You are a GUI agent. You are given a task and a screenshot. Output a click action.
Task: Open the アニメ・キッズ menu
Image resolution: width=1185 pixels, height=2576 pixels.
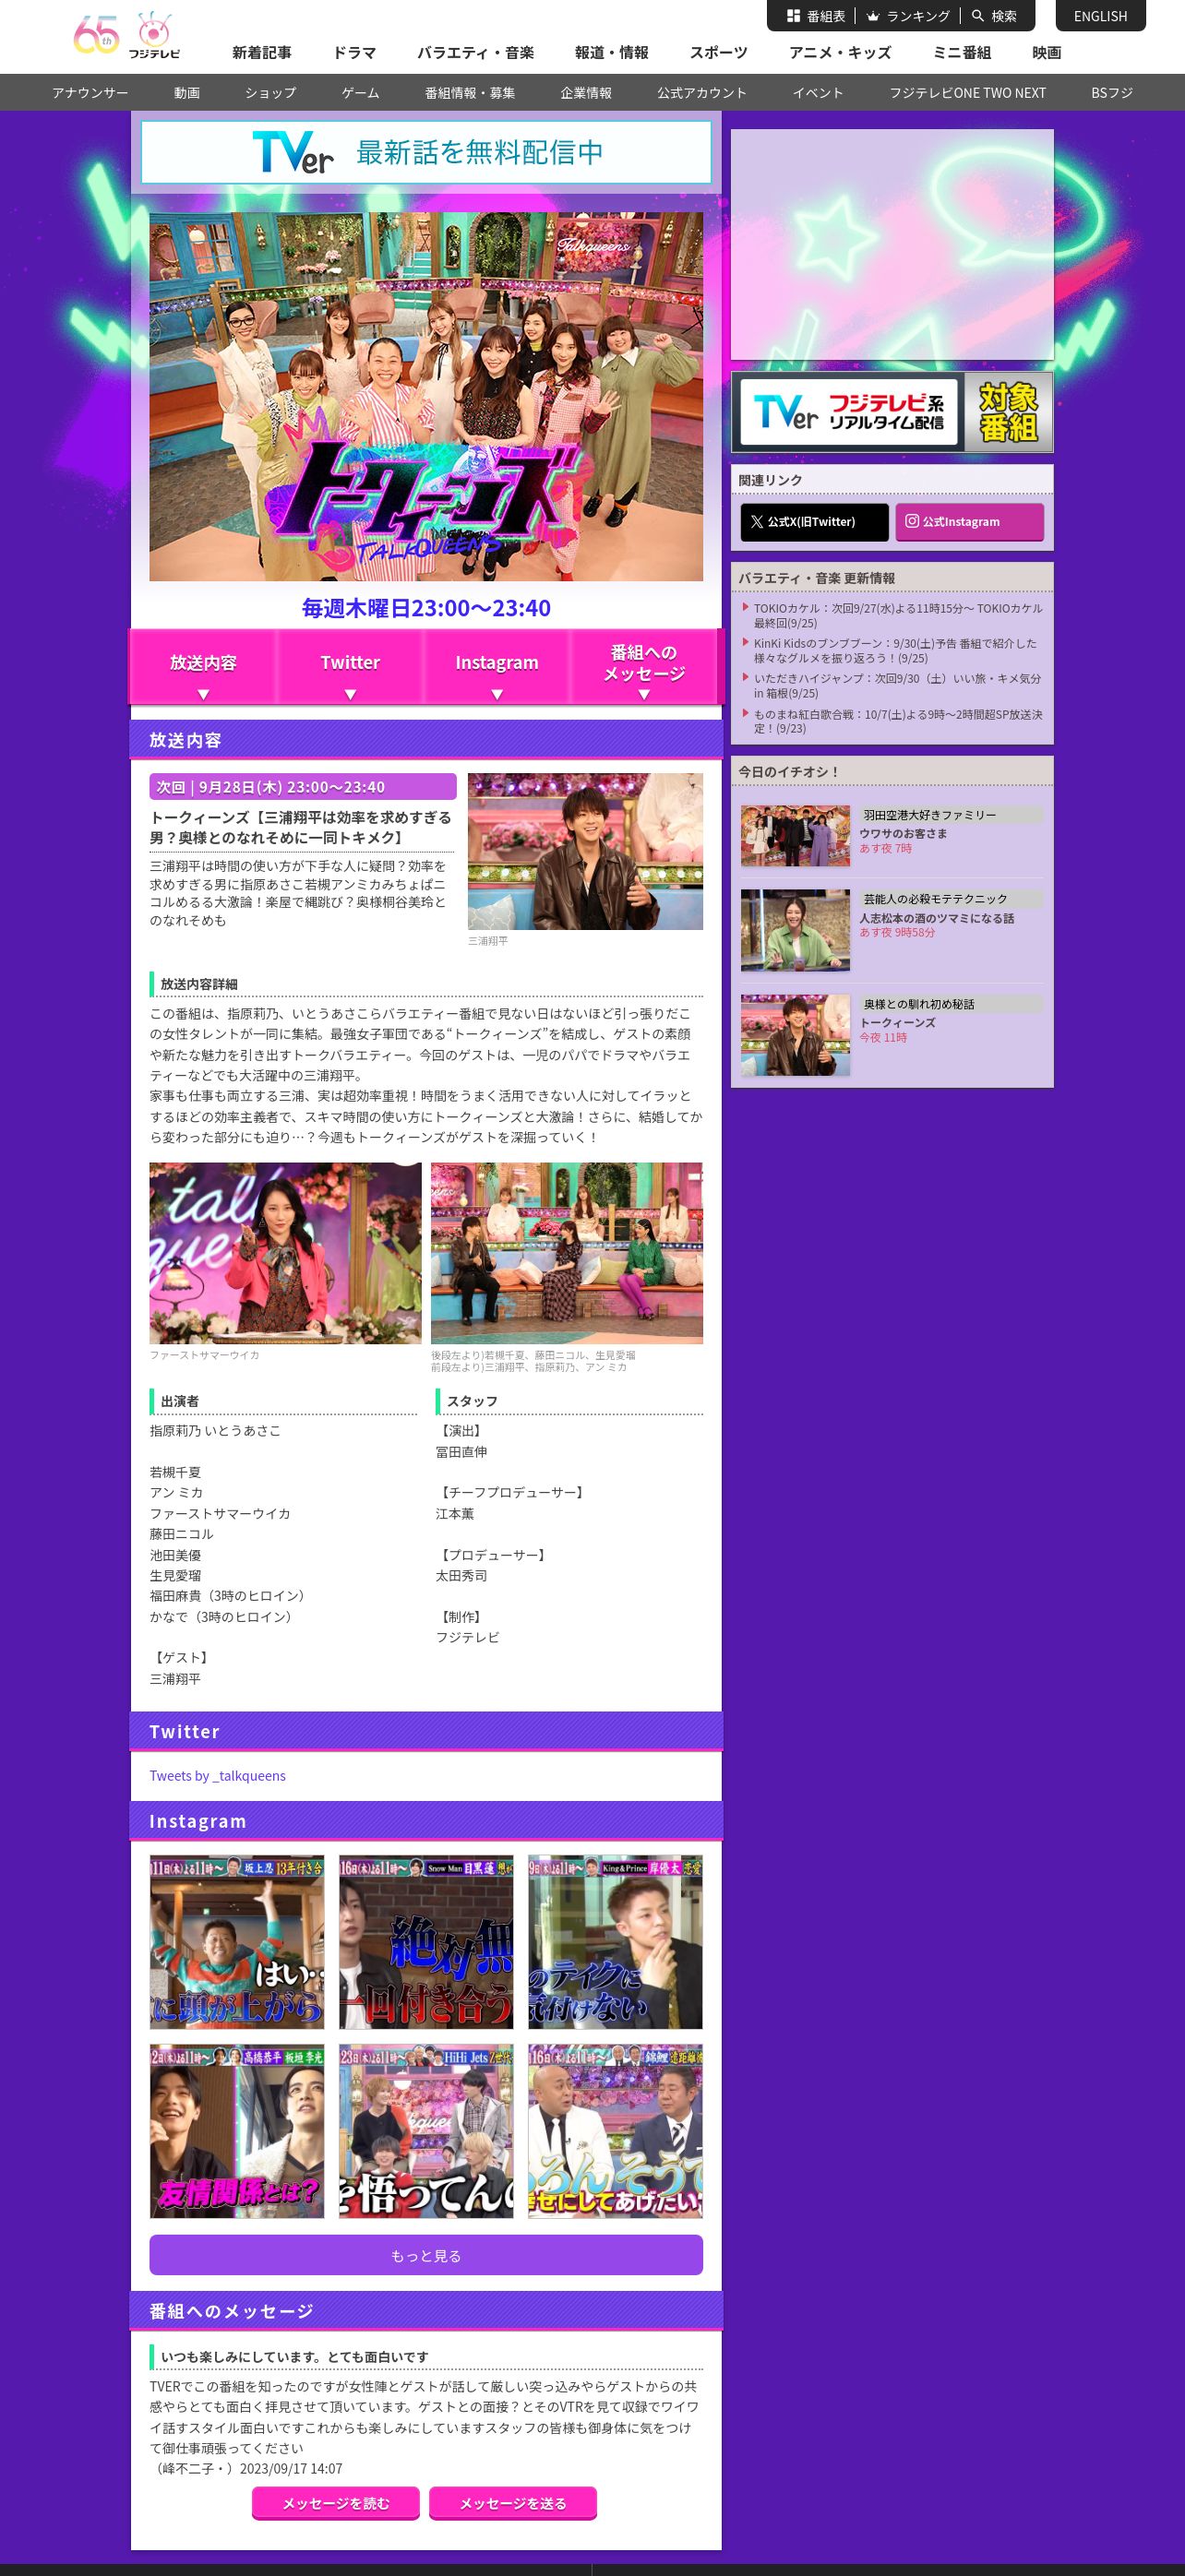(x=840, y=52)
